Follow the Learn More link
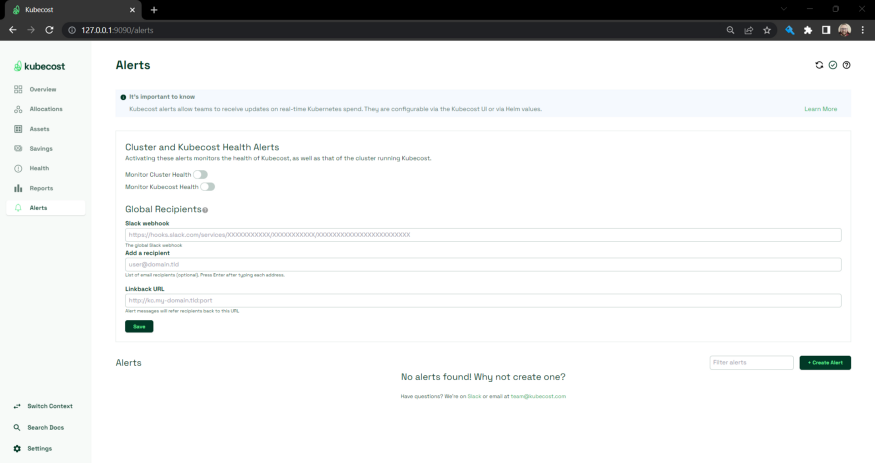Screen dimensions: 875x463 pyautogui.click(x=820, y=109)
